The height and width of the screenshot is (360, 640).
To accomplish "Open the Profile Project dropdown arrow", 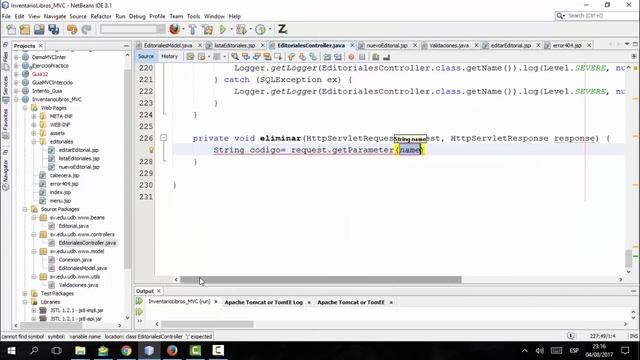I will pos(269,29).
